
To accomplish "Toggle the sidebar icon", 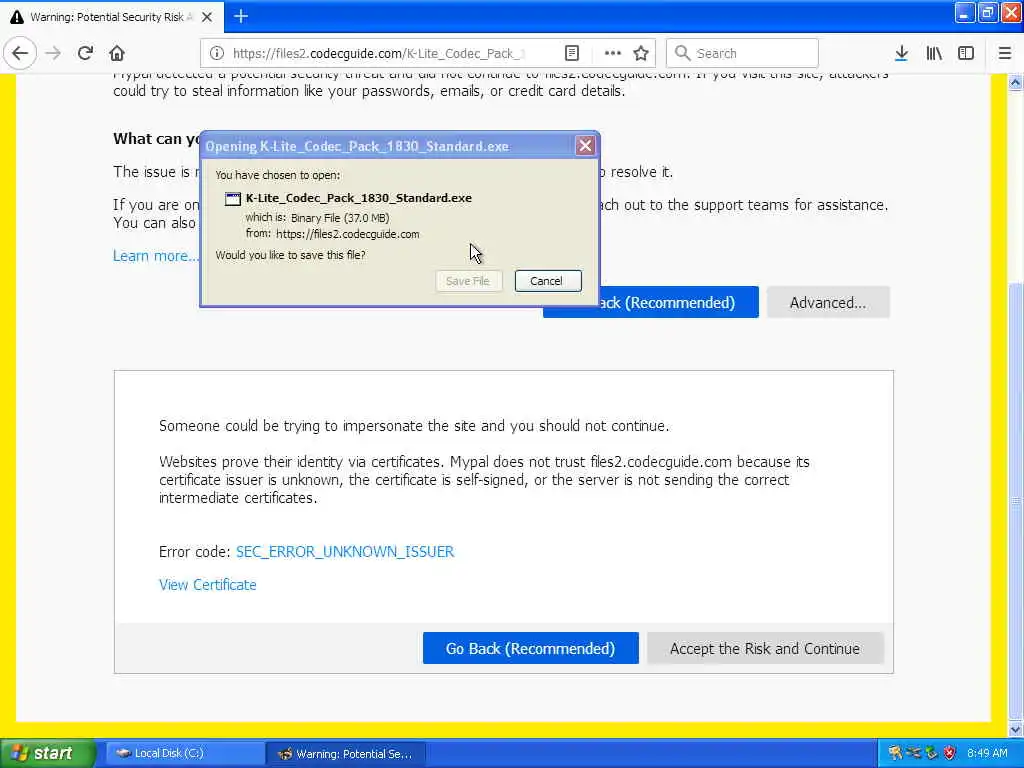I will coord(966,53).
